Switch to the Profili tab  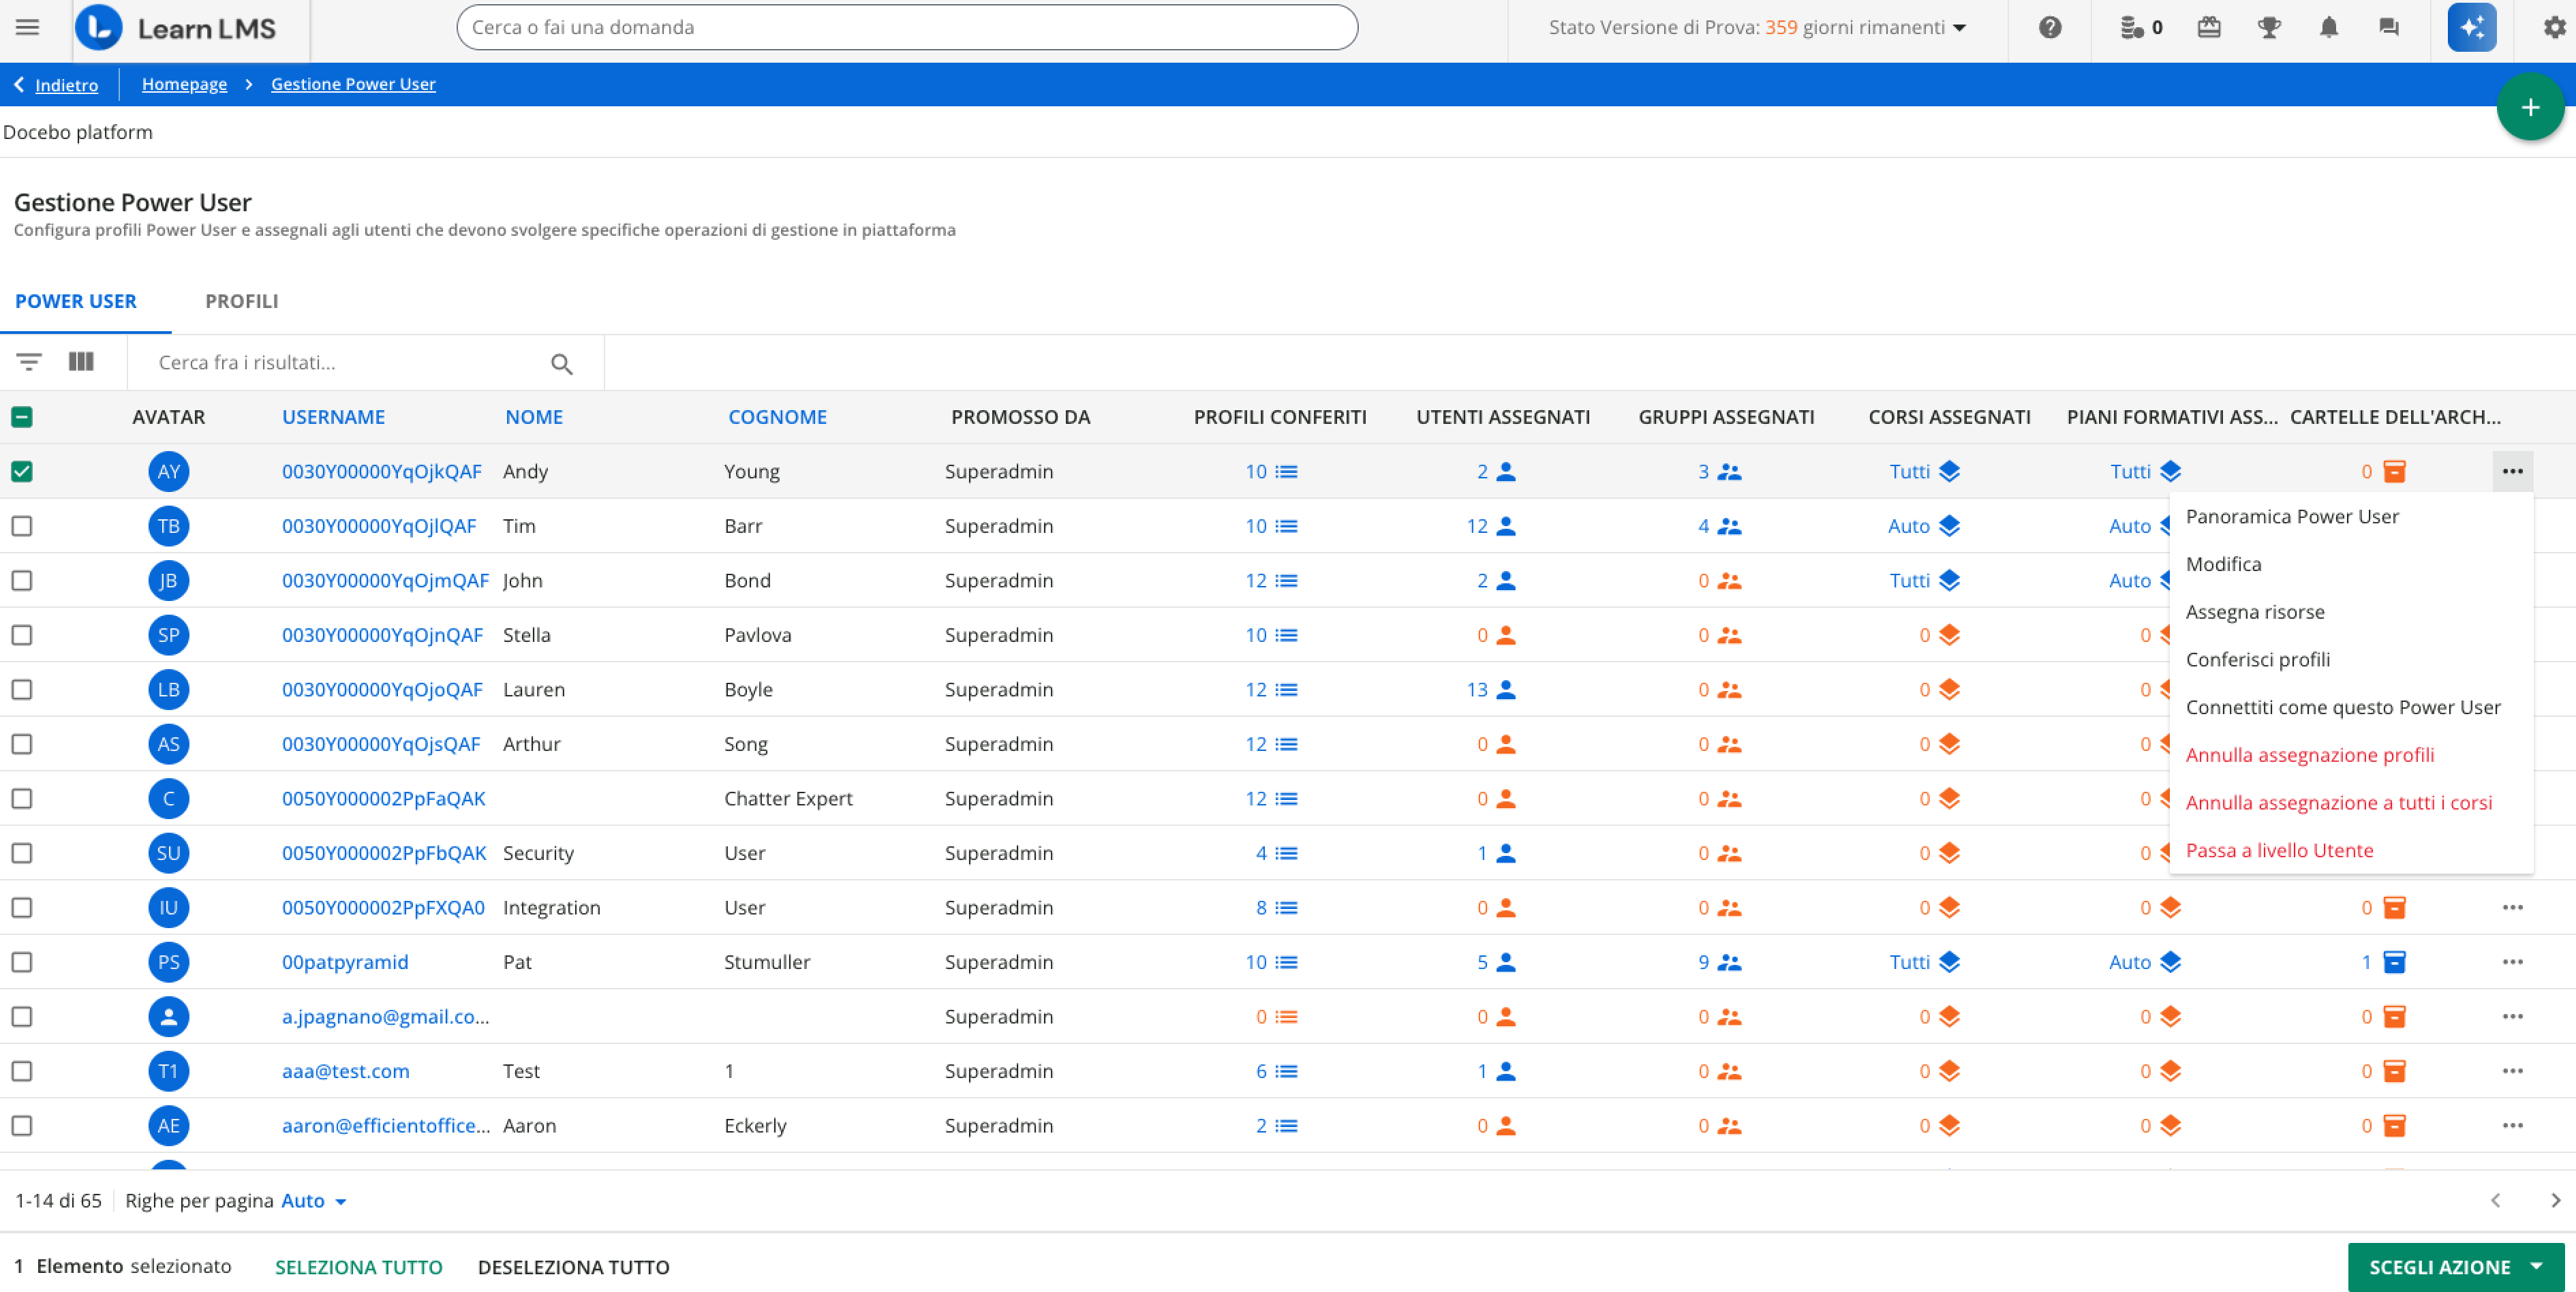241,301
